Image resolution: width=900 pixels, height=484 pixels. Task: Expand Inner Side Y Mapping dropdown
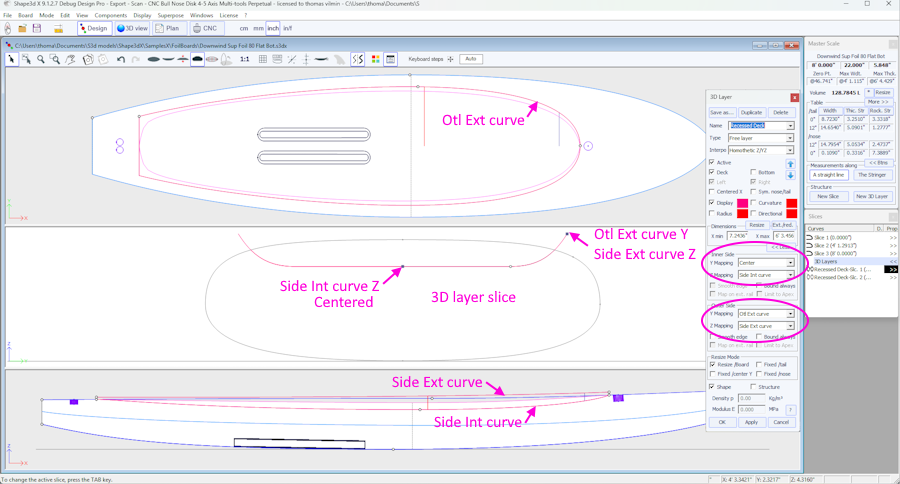(x=790, y=263)
